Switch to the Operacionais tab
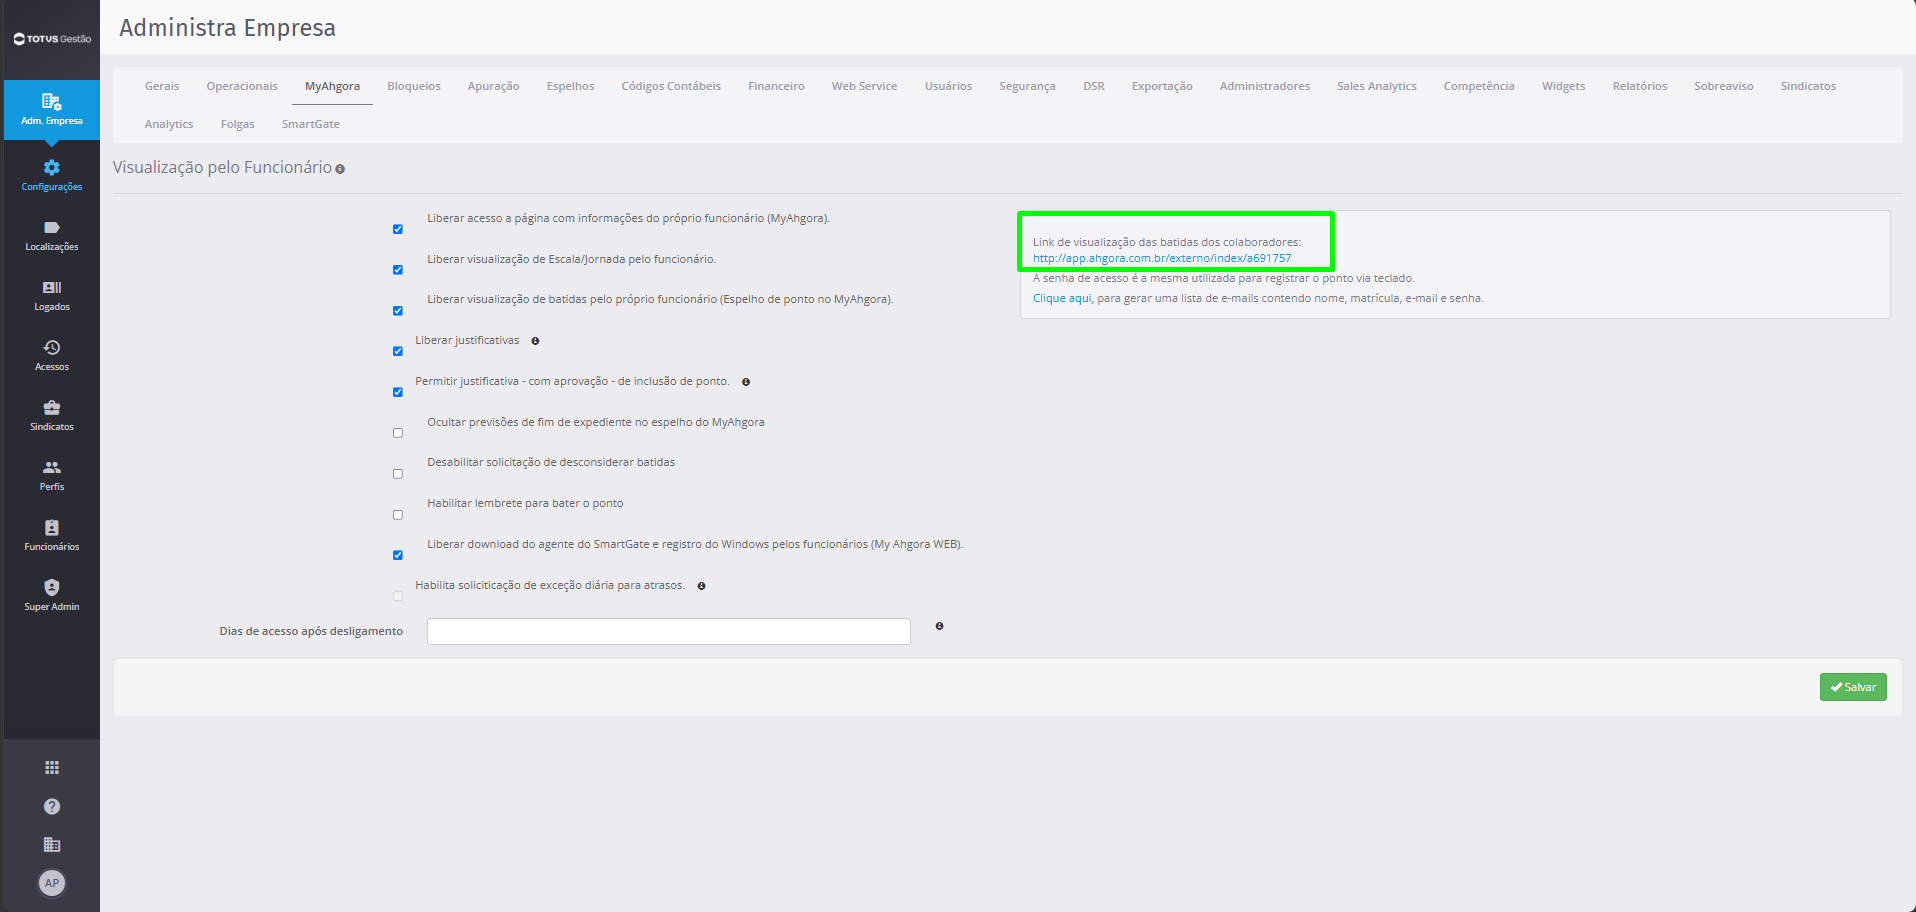Image resolution: width=1916 pixels, height=912 pixels. [242, 86]
